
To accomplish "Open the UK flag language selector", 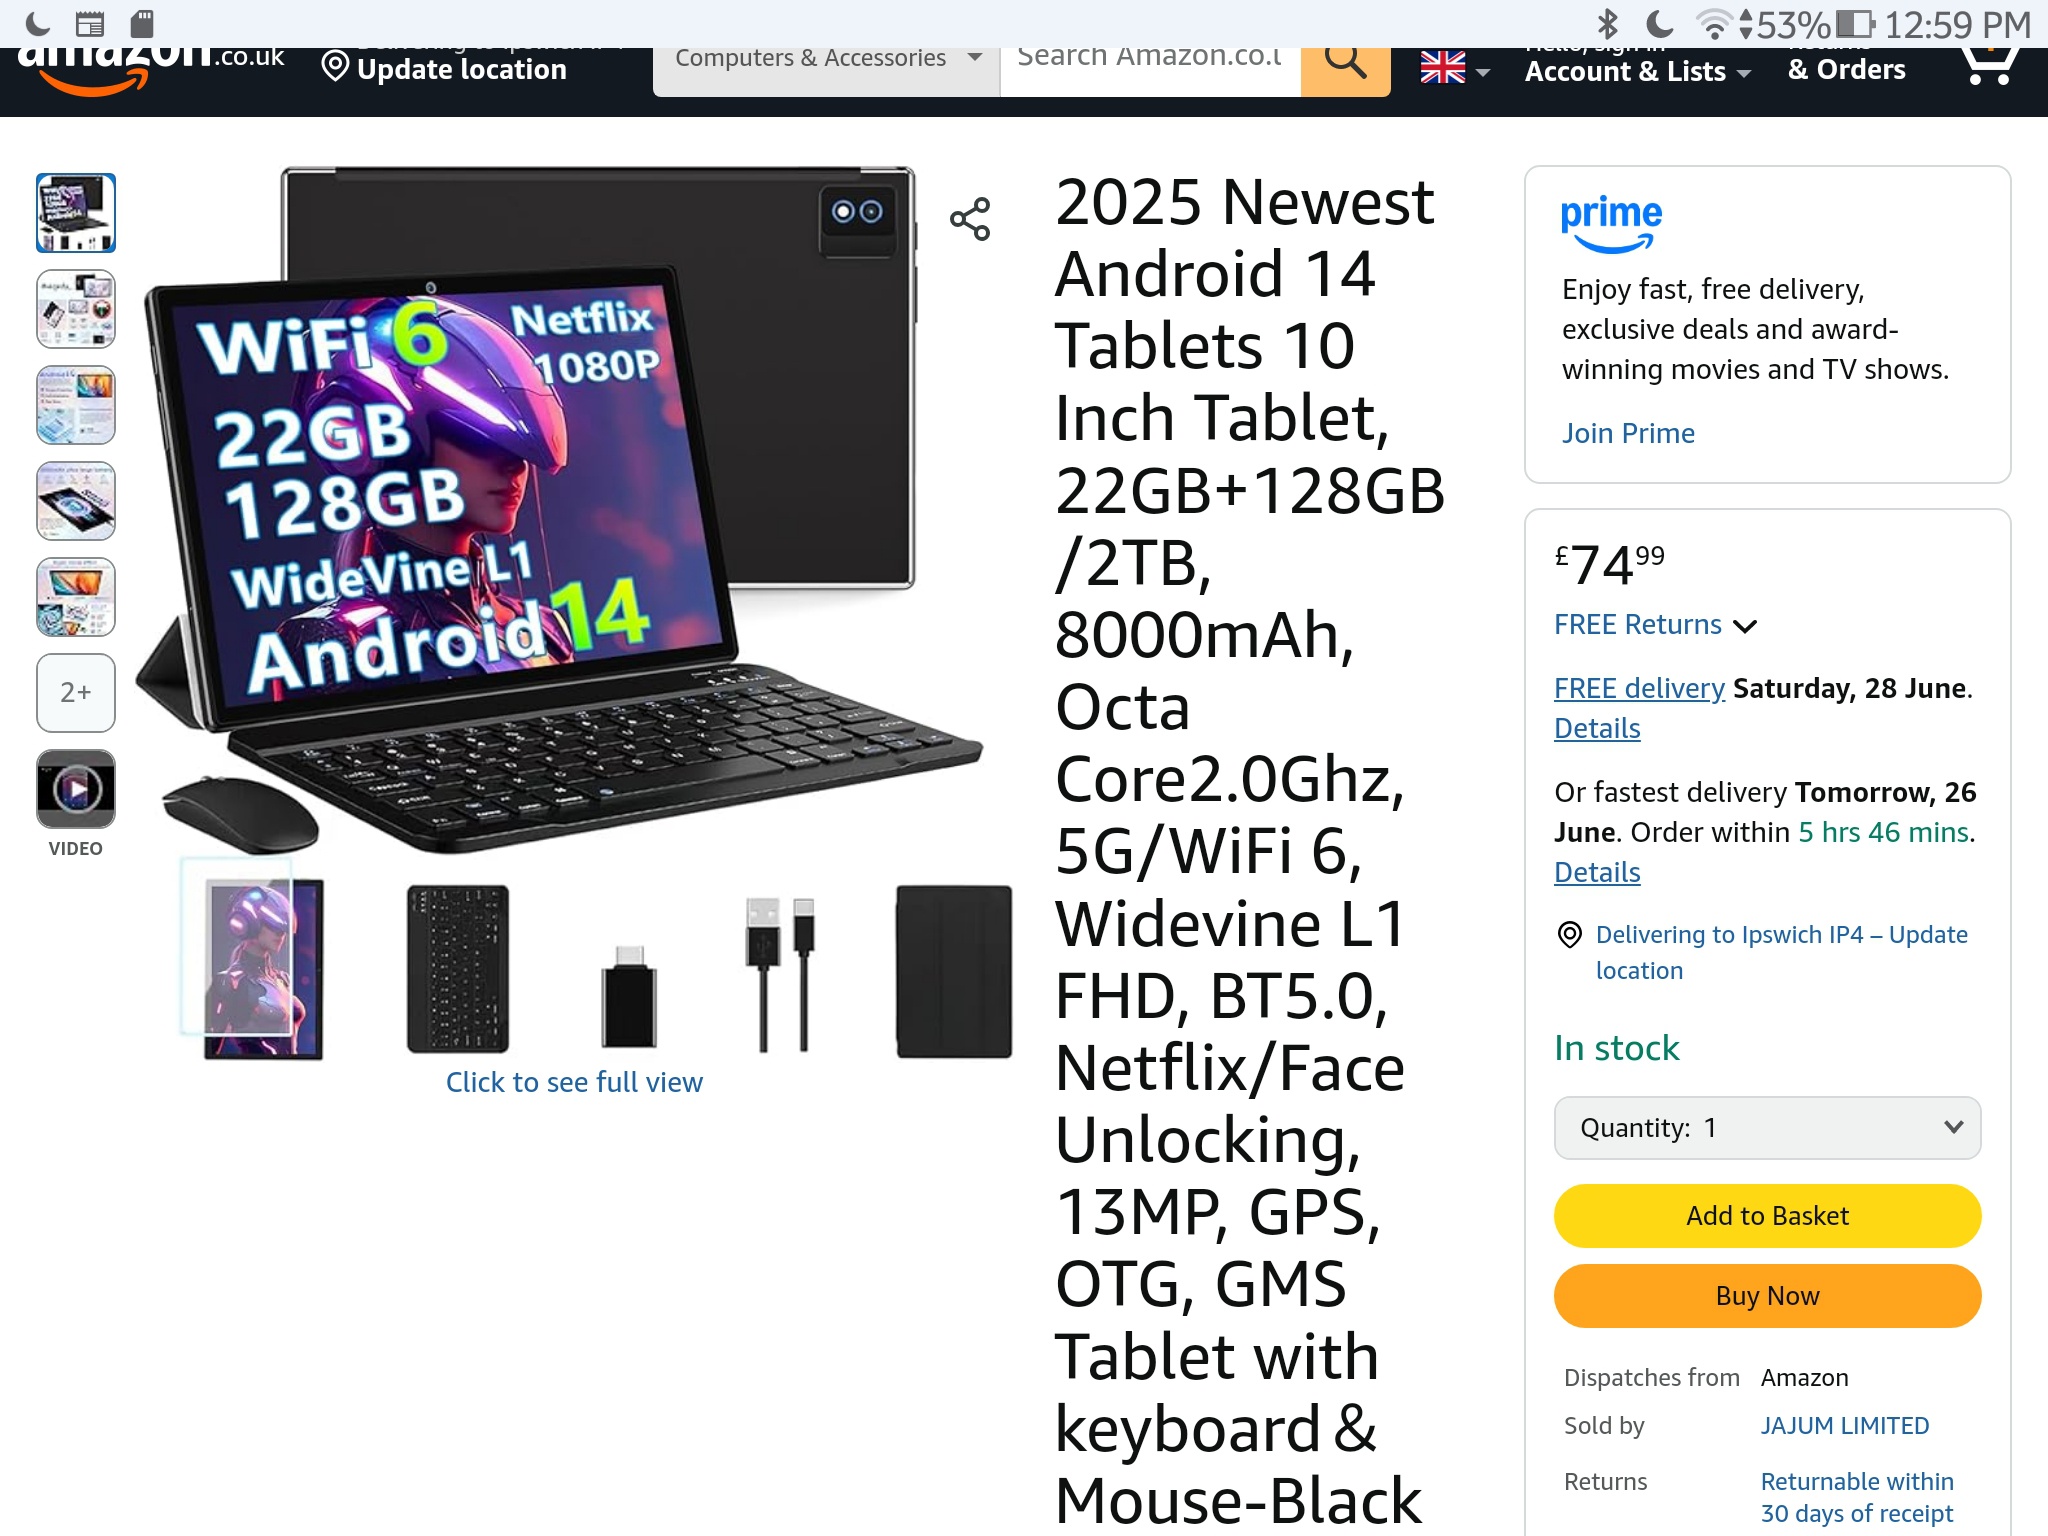I will coord(1455,68).
